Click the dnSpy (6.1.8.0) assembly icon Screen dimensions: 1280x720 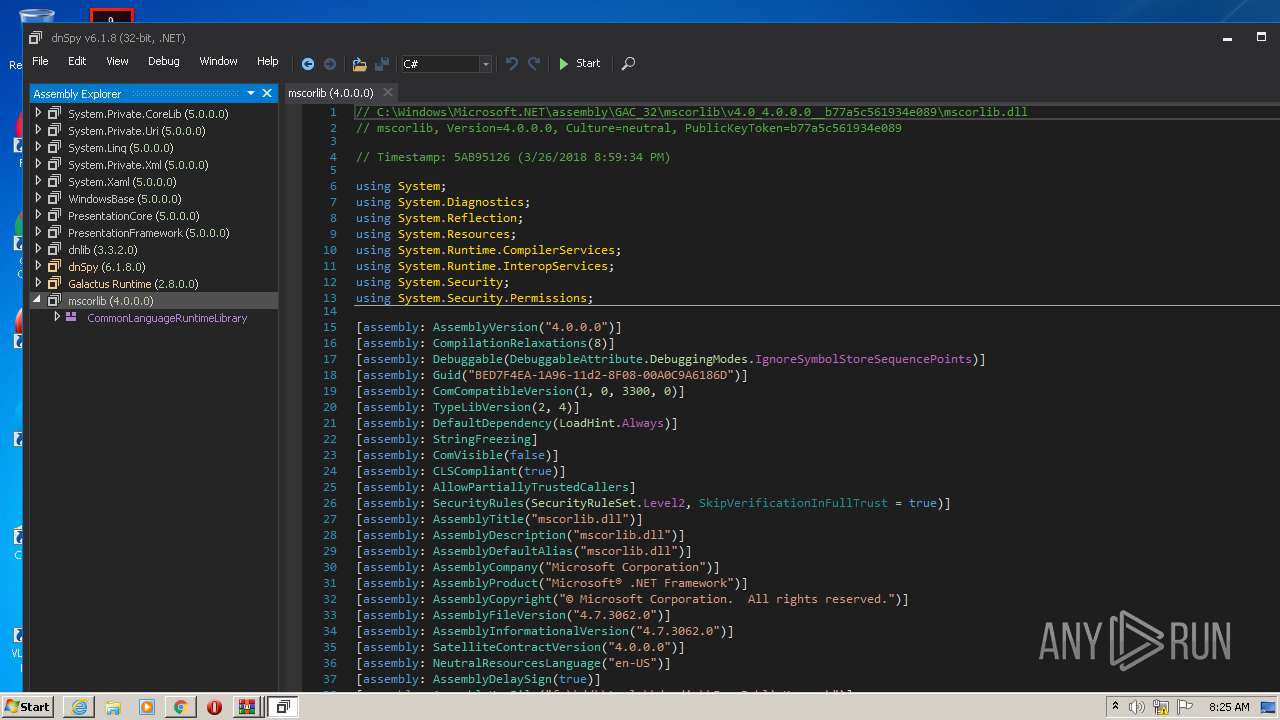coord(55,266)
